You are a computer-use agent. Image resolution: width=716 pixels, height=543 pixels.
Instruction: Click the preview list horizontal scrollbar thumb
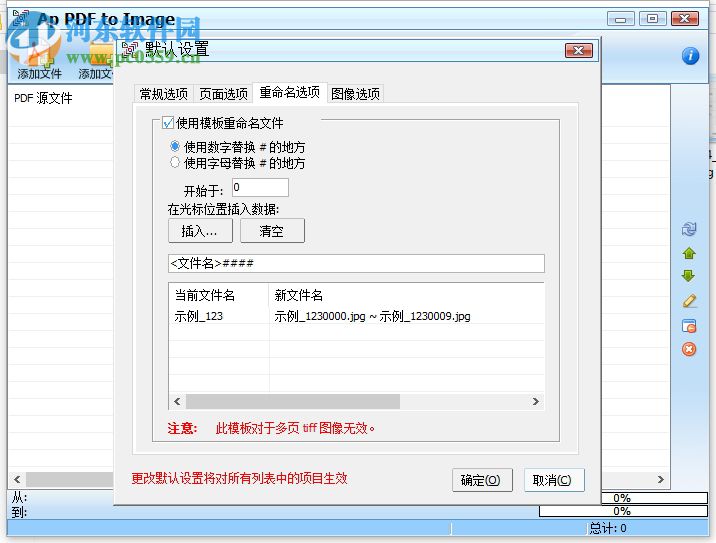pos(293,401)
